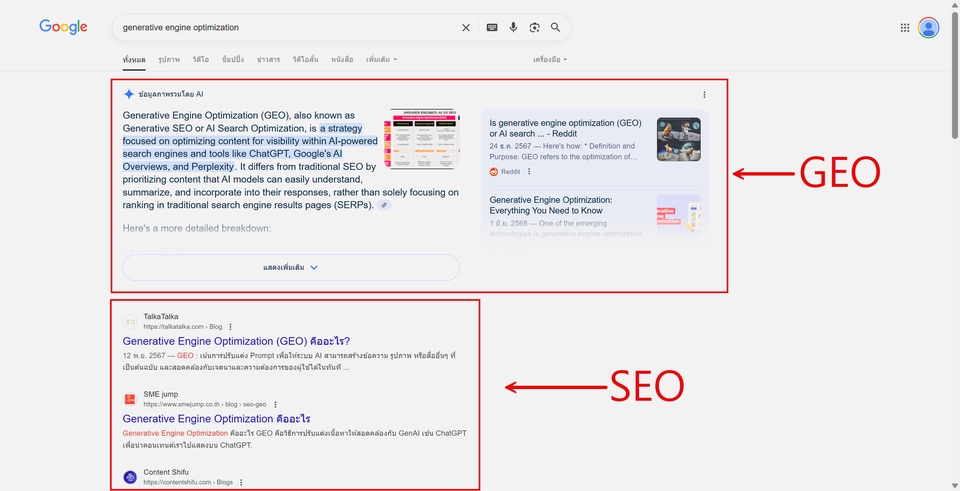Expand AI overview with แสดงเพิ่มเติม button

(x=291, y=268)
